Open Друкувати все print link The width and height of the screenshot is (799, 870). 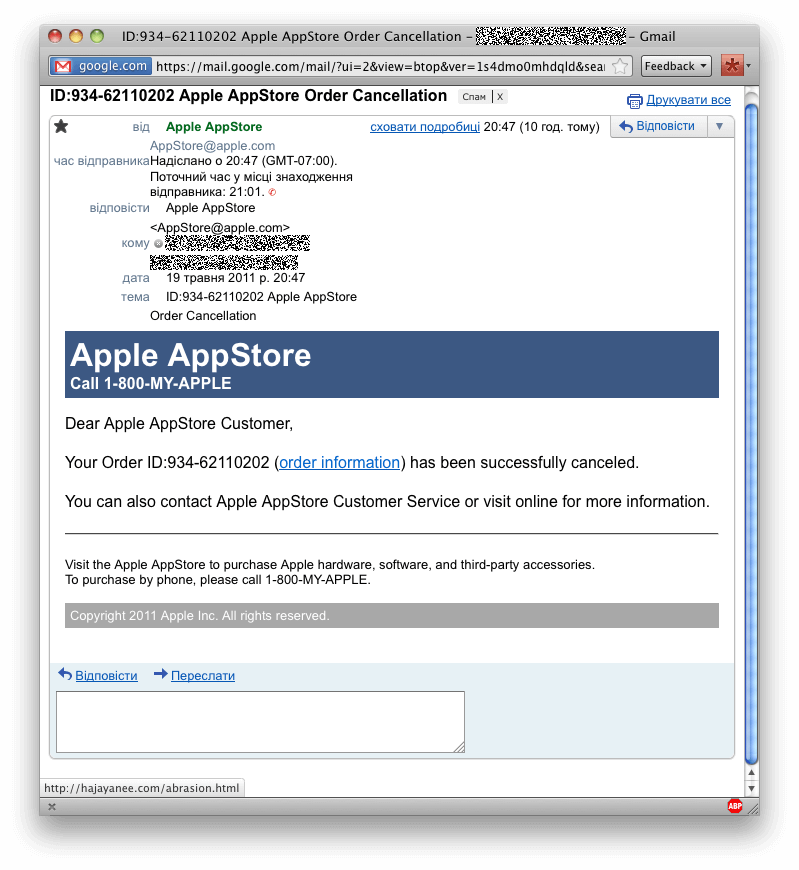point(688,100)
